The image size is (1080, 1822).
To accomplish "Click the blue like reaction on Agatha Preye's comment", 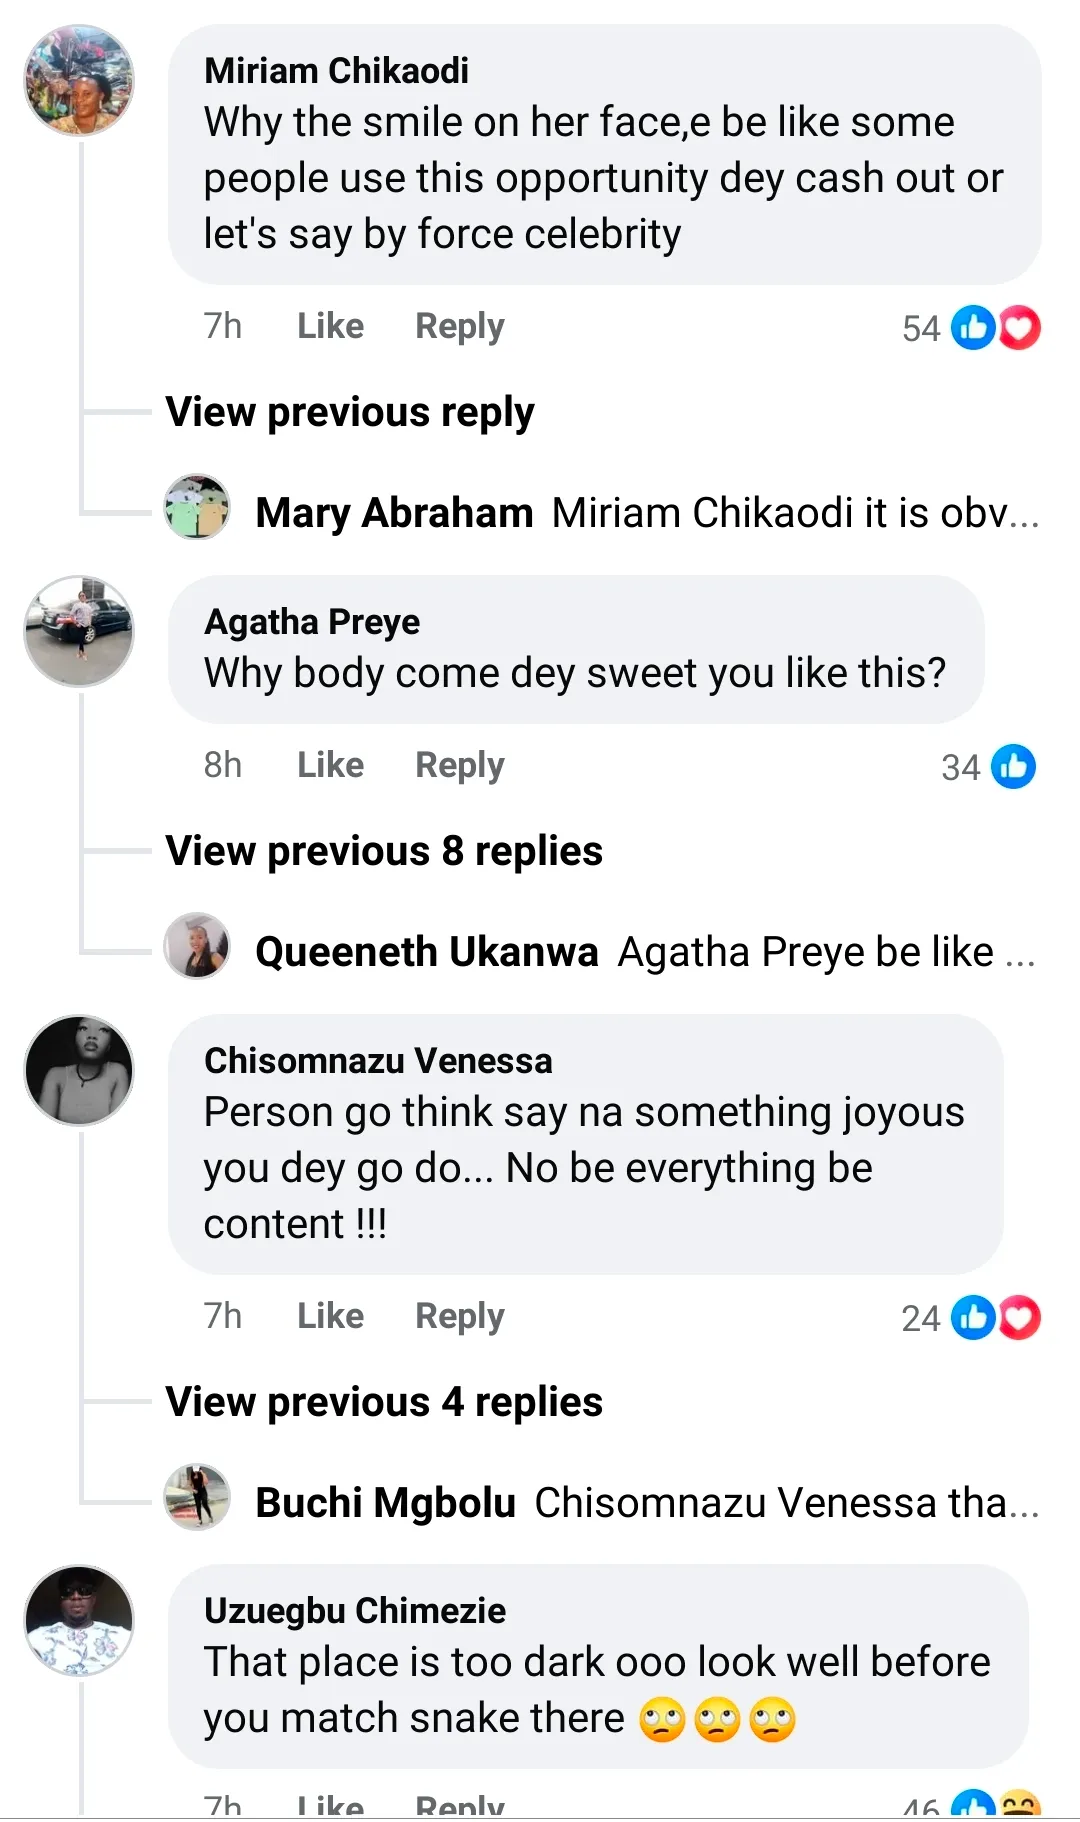I will coord(1013,767).
